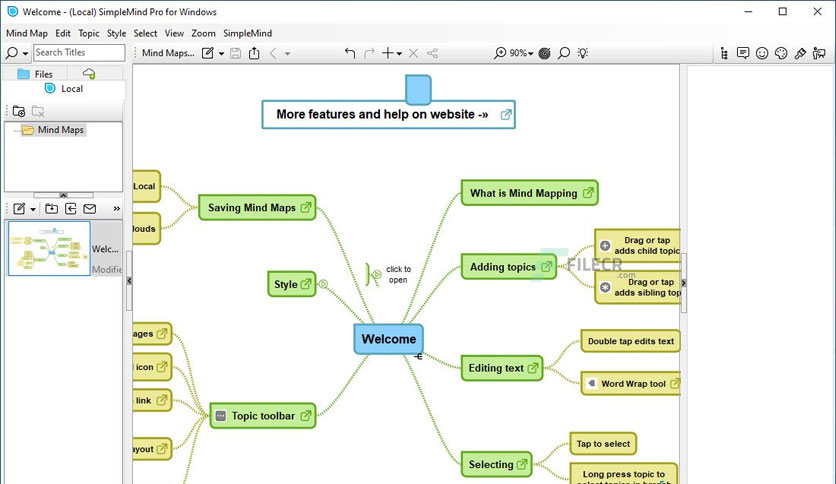Open the note comment icon
Screen dimensions: 836x484
point(743,53)
